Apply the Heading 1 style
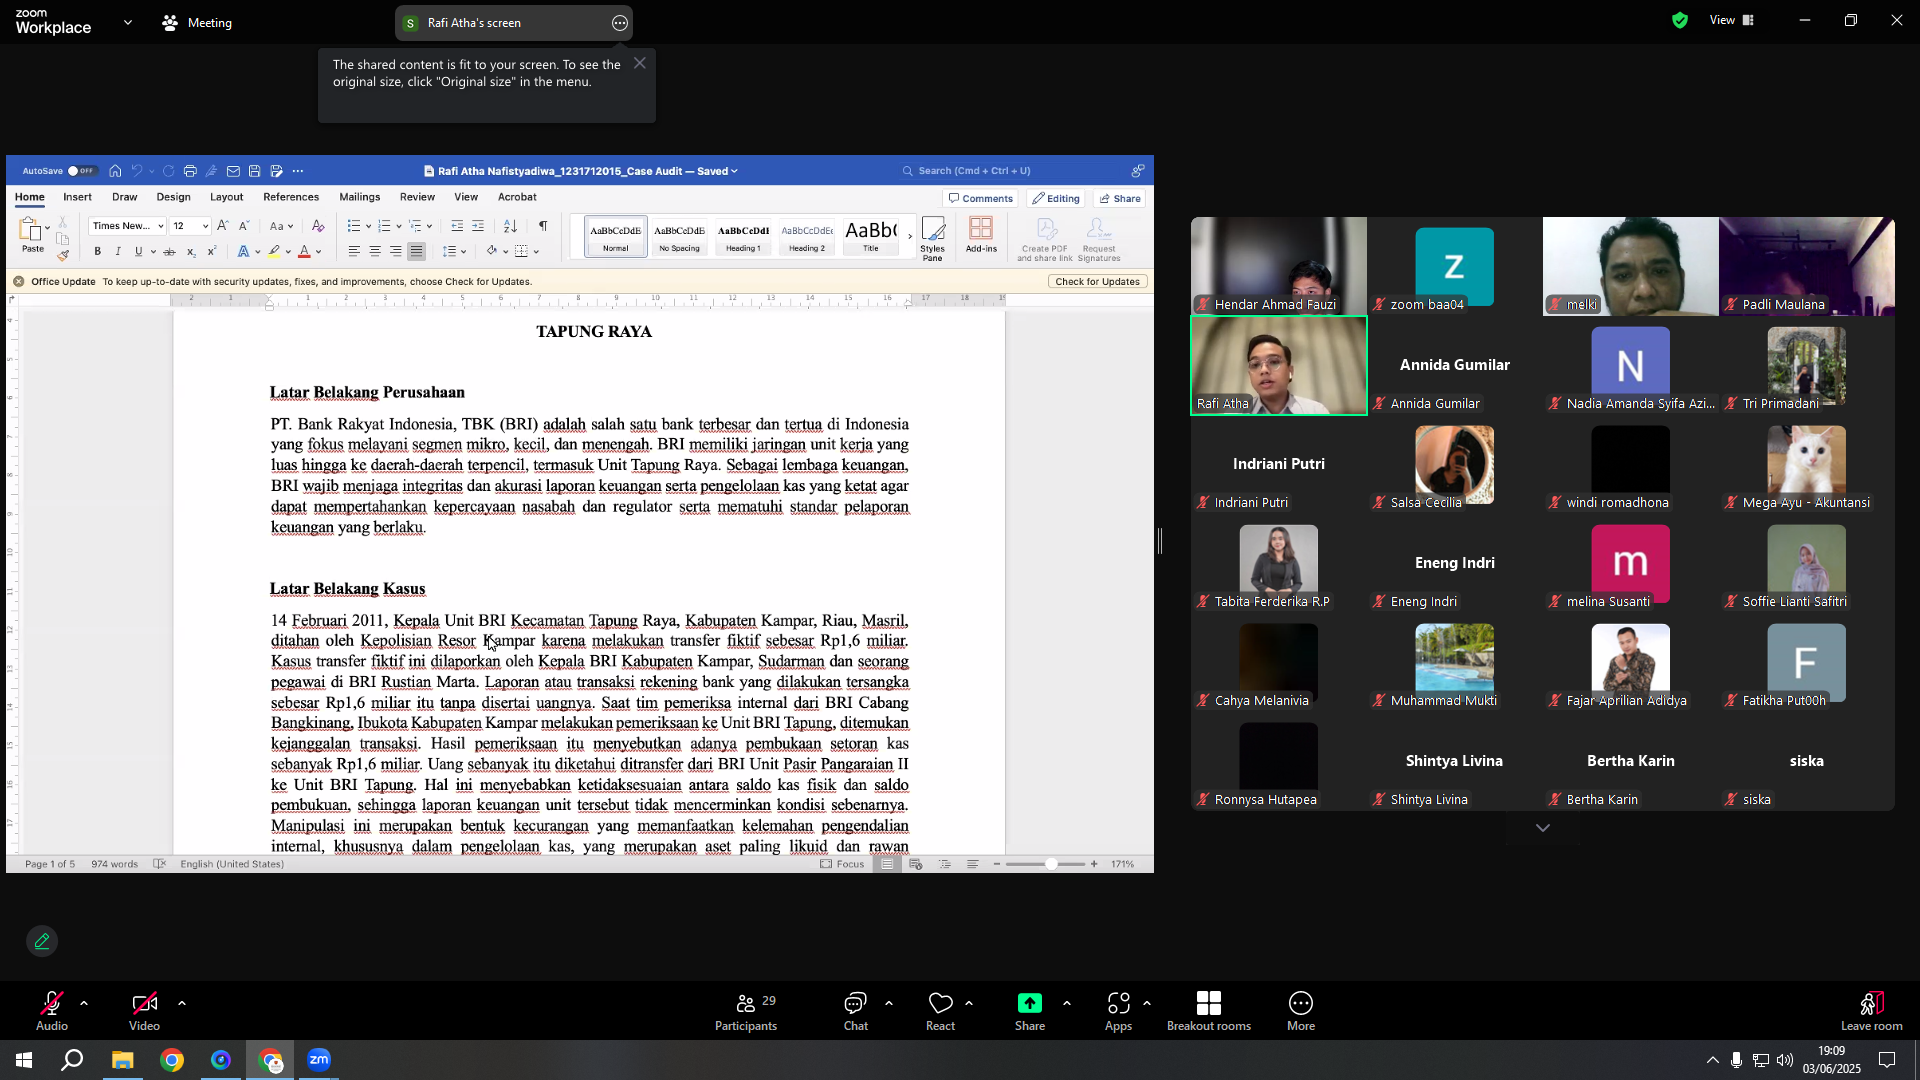This screenshot has width=1920, height=1080. click(x=743, y=237)
